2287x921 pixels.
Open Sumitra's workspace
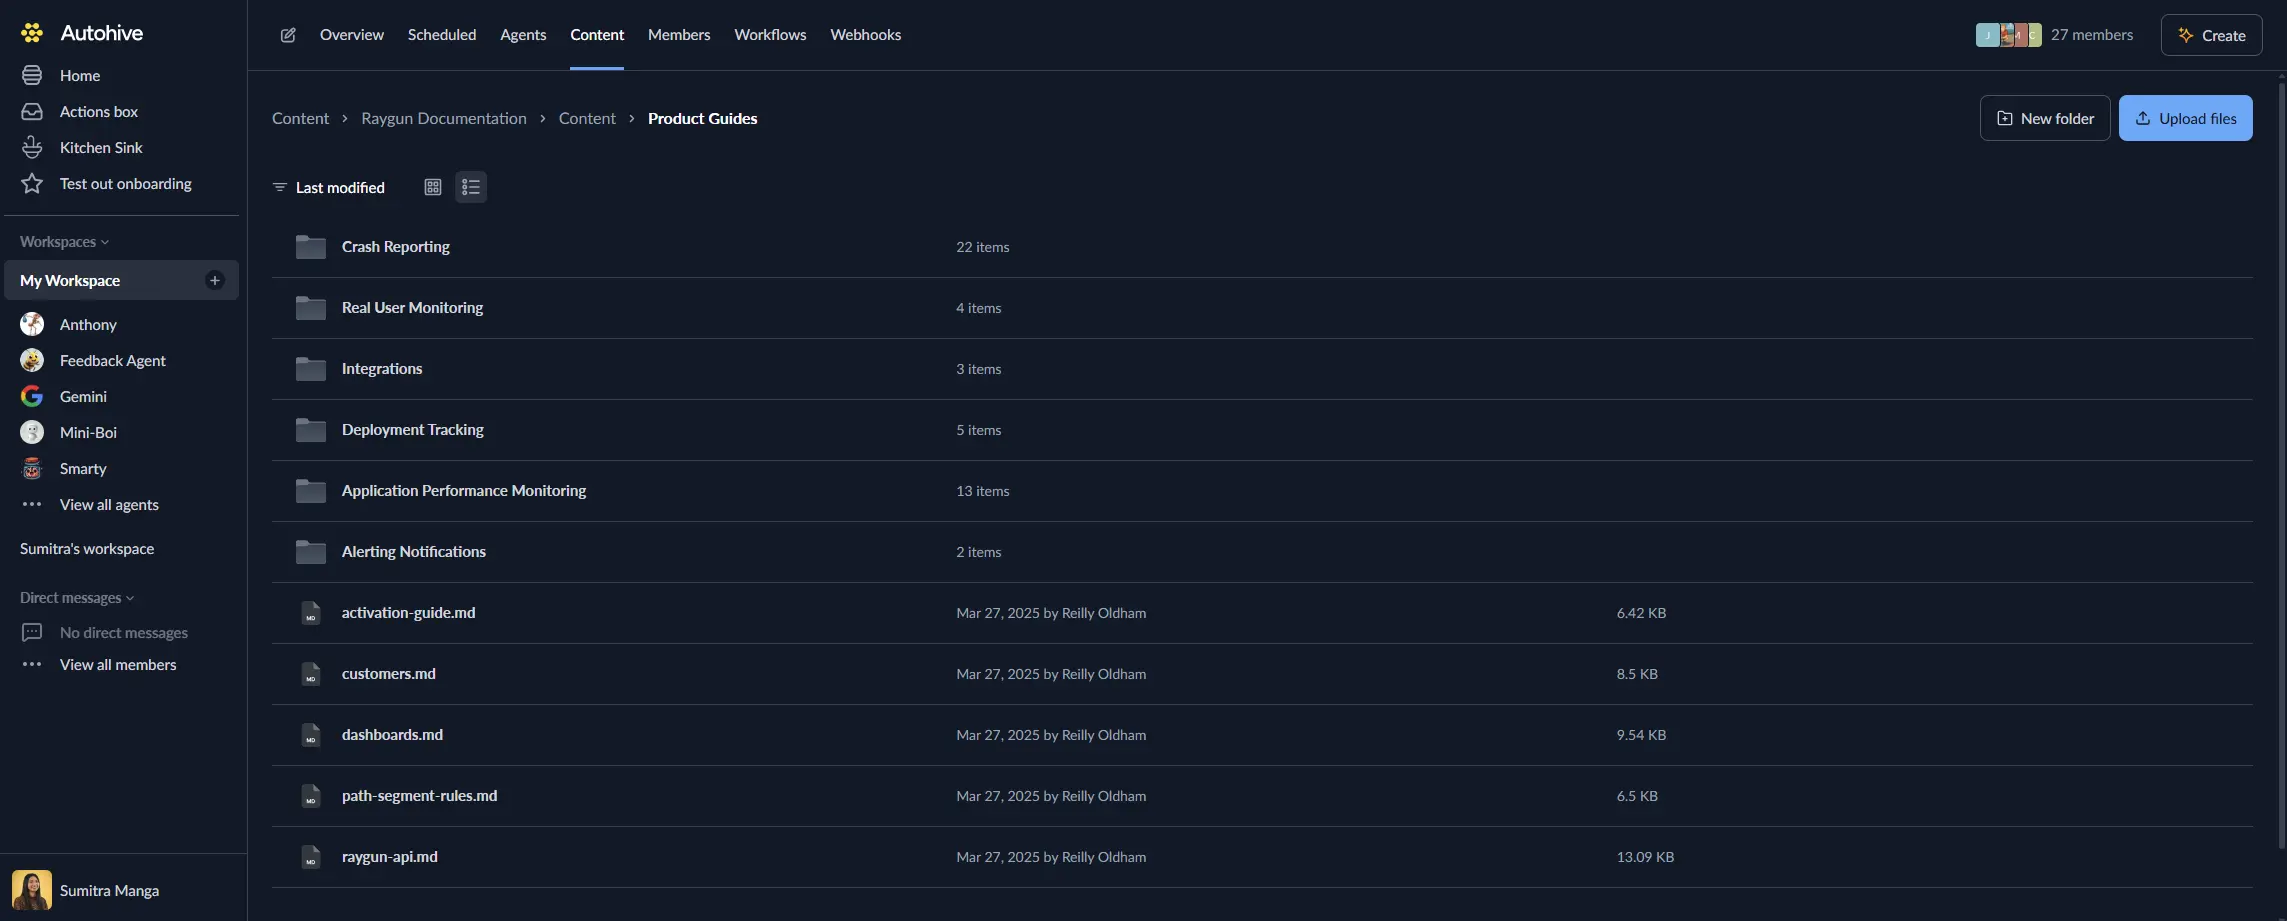(87, 548)
